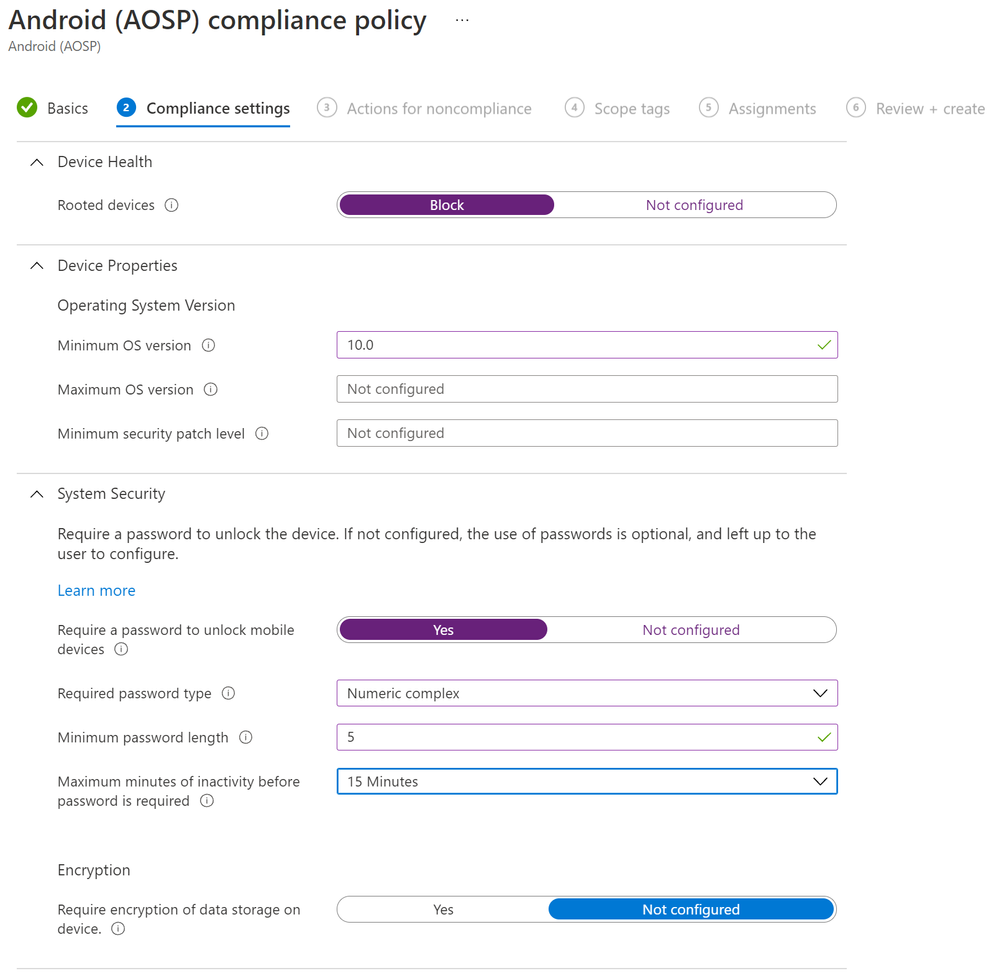Viewport: 999px width, 976px height.
Task: Click the Minimum security patch level field
Action: 587,433
